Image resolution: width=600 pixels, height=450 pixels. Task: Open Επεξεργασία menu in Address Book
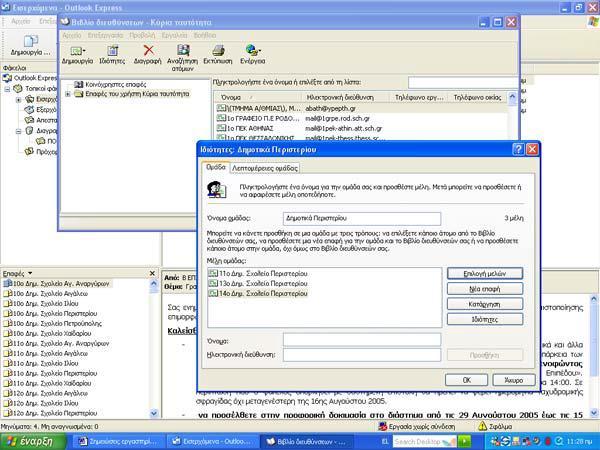tap(105, 35)
